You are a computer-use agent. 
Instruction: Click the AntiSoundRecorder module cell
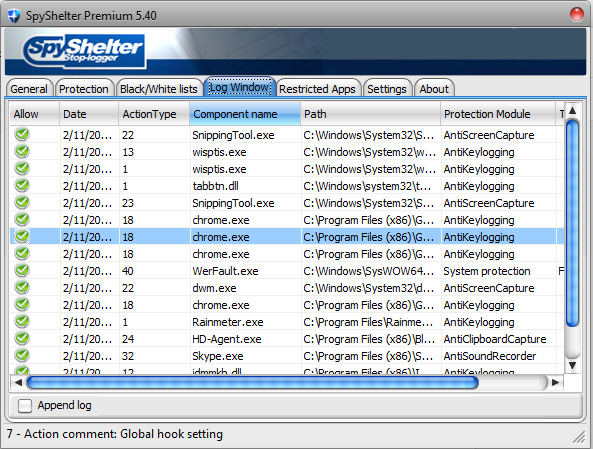point(490,356)
